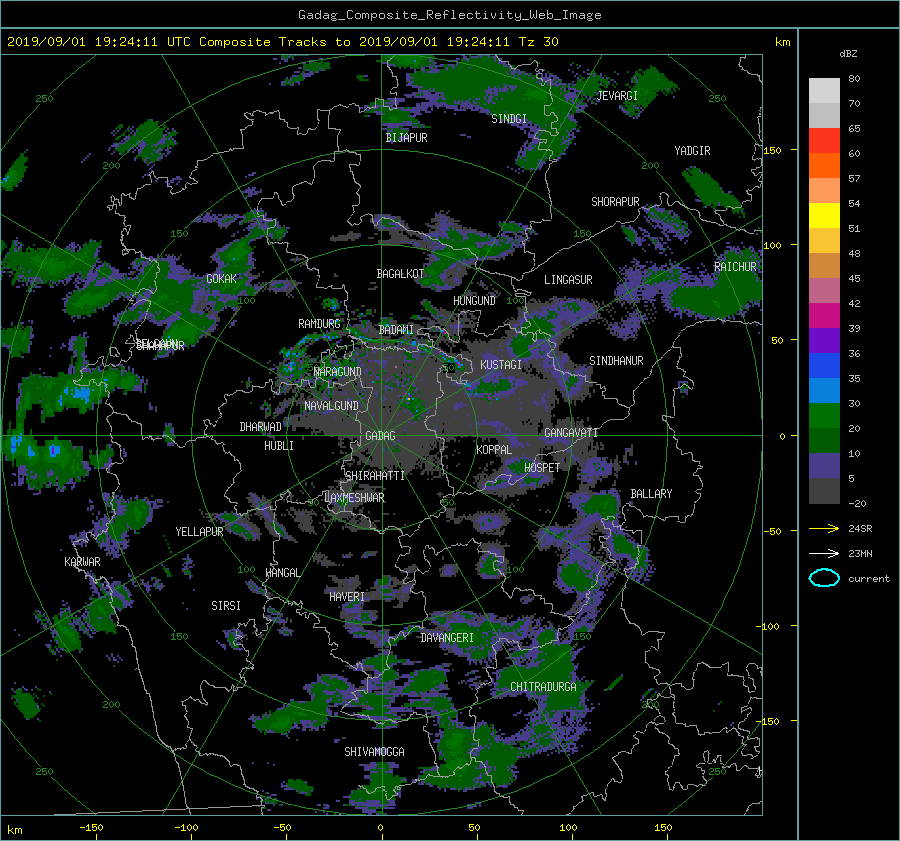Click the LINGASUR city label

click(568, 280)
